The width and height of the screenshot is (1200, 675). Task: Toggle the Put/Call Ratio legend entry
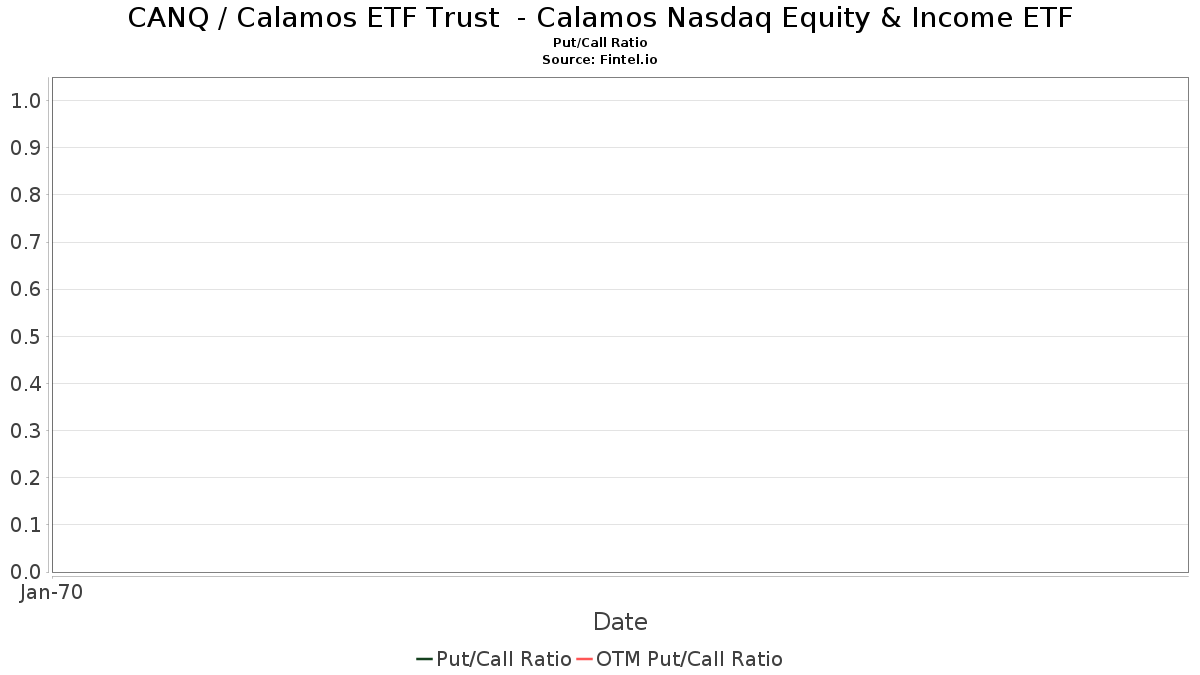pos(503,659)
